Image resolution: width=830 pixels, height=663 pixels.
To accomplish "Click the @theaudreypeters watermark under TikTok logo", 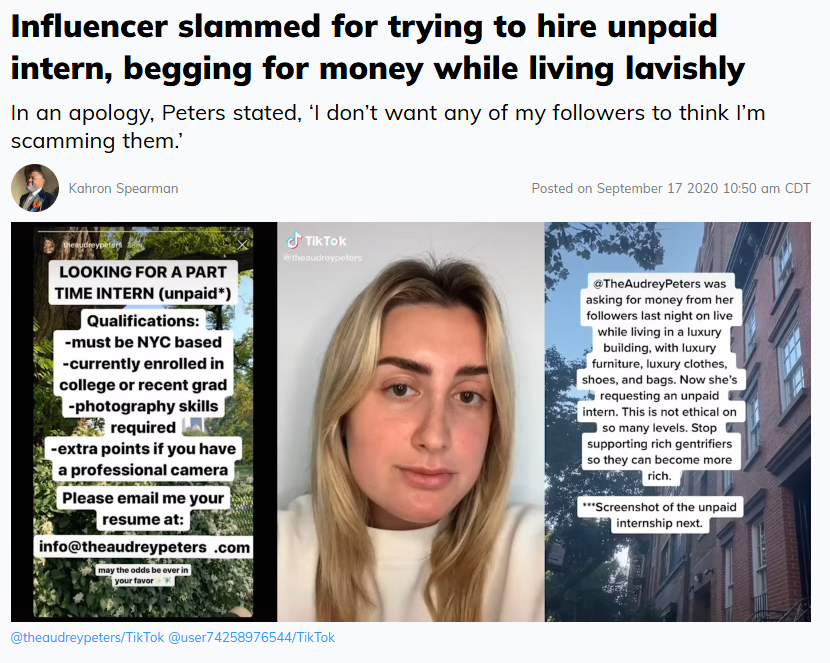I will click(323, 258).
